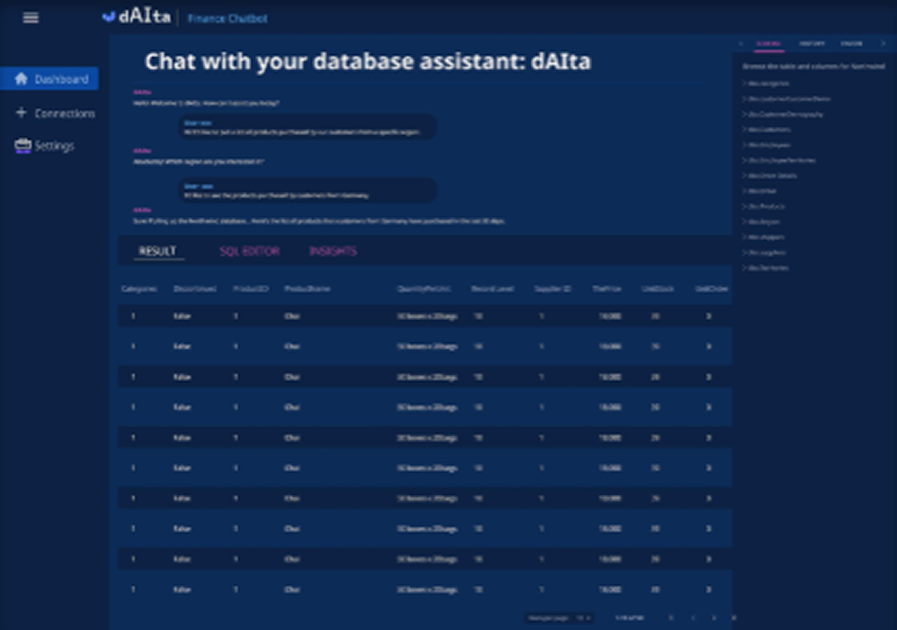Expand the dbo.Territories table
Screen dimensions: 897x630
coord(765,268)
